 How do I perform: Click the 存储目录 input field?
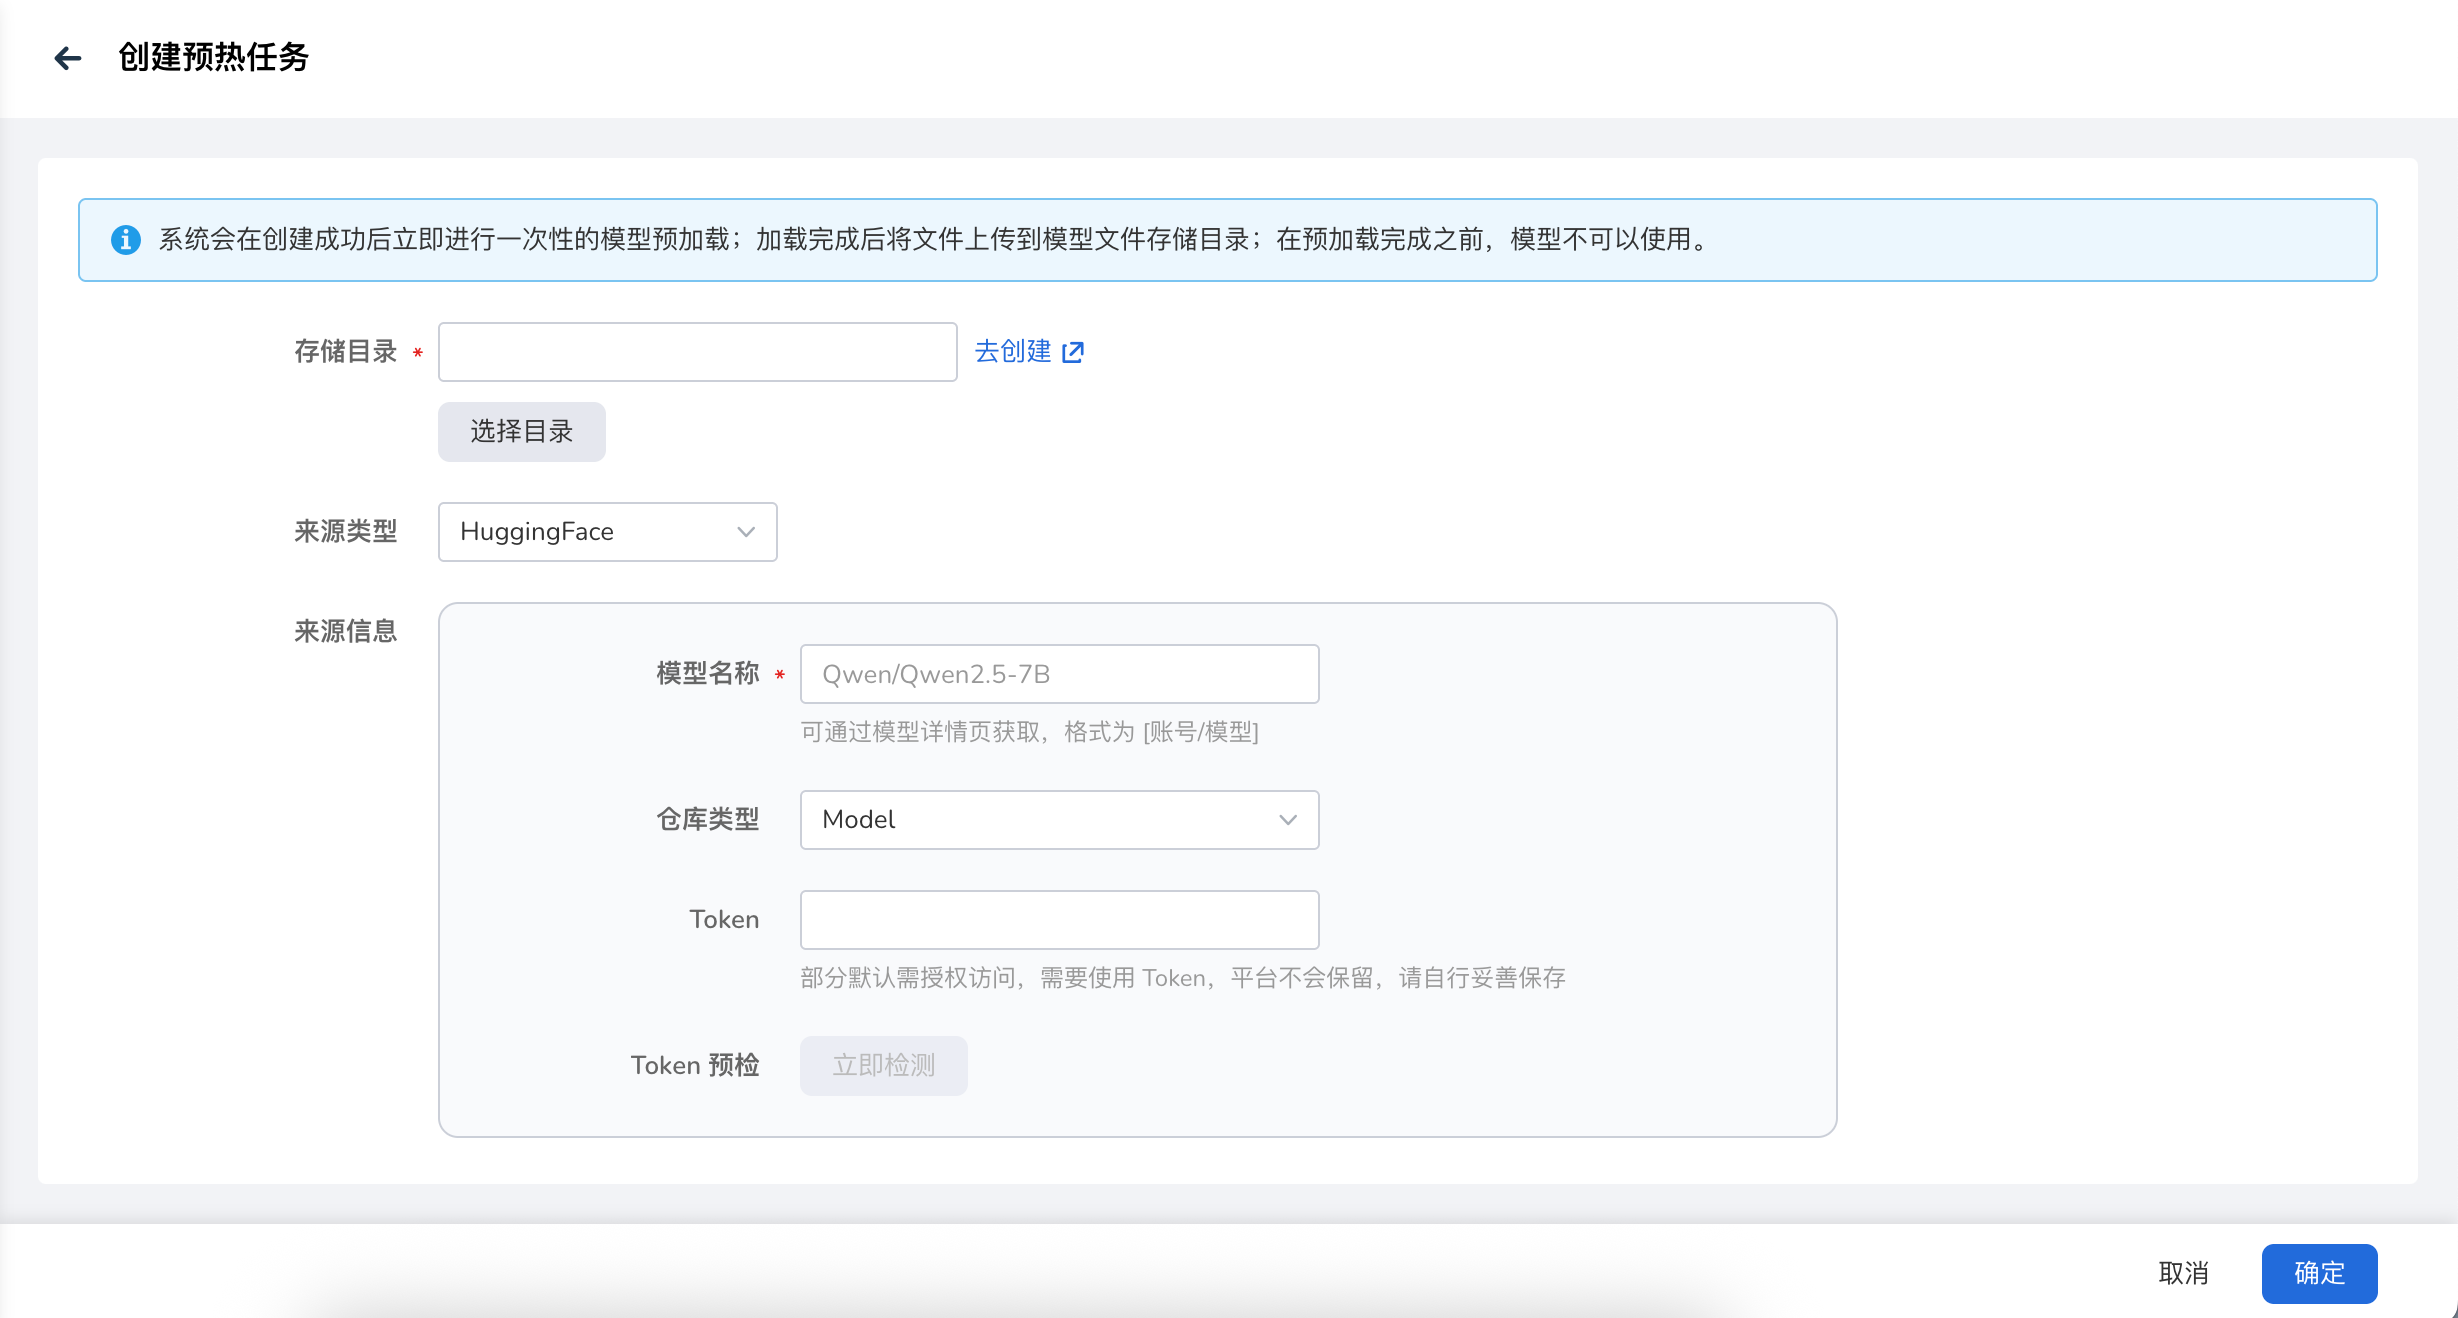697,352
